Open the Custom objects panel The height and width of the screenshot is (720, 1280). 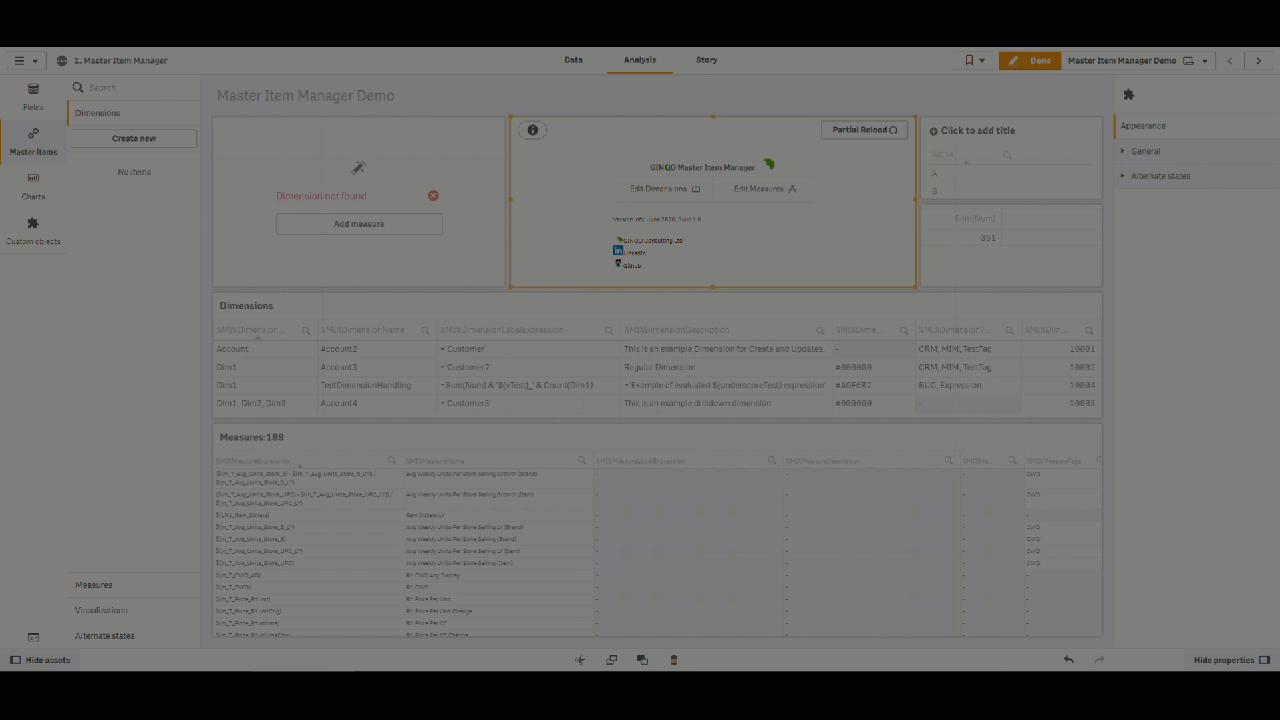33,231
